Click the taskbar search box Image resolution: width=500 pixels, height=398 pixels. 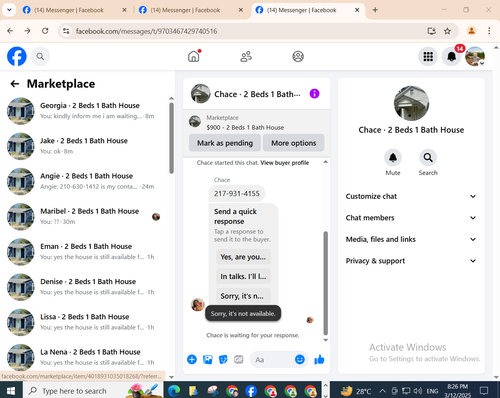click(93, 391)
